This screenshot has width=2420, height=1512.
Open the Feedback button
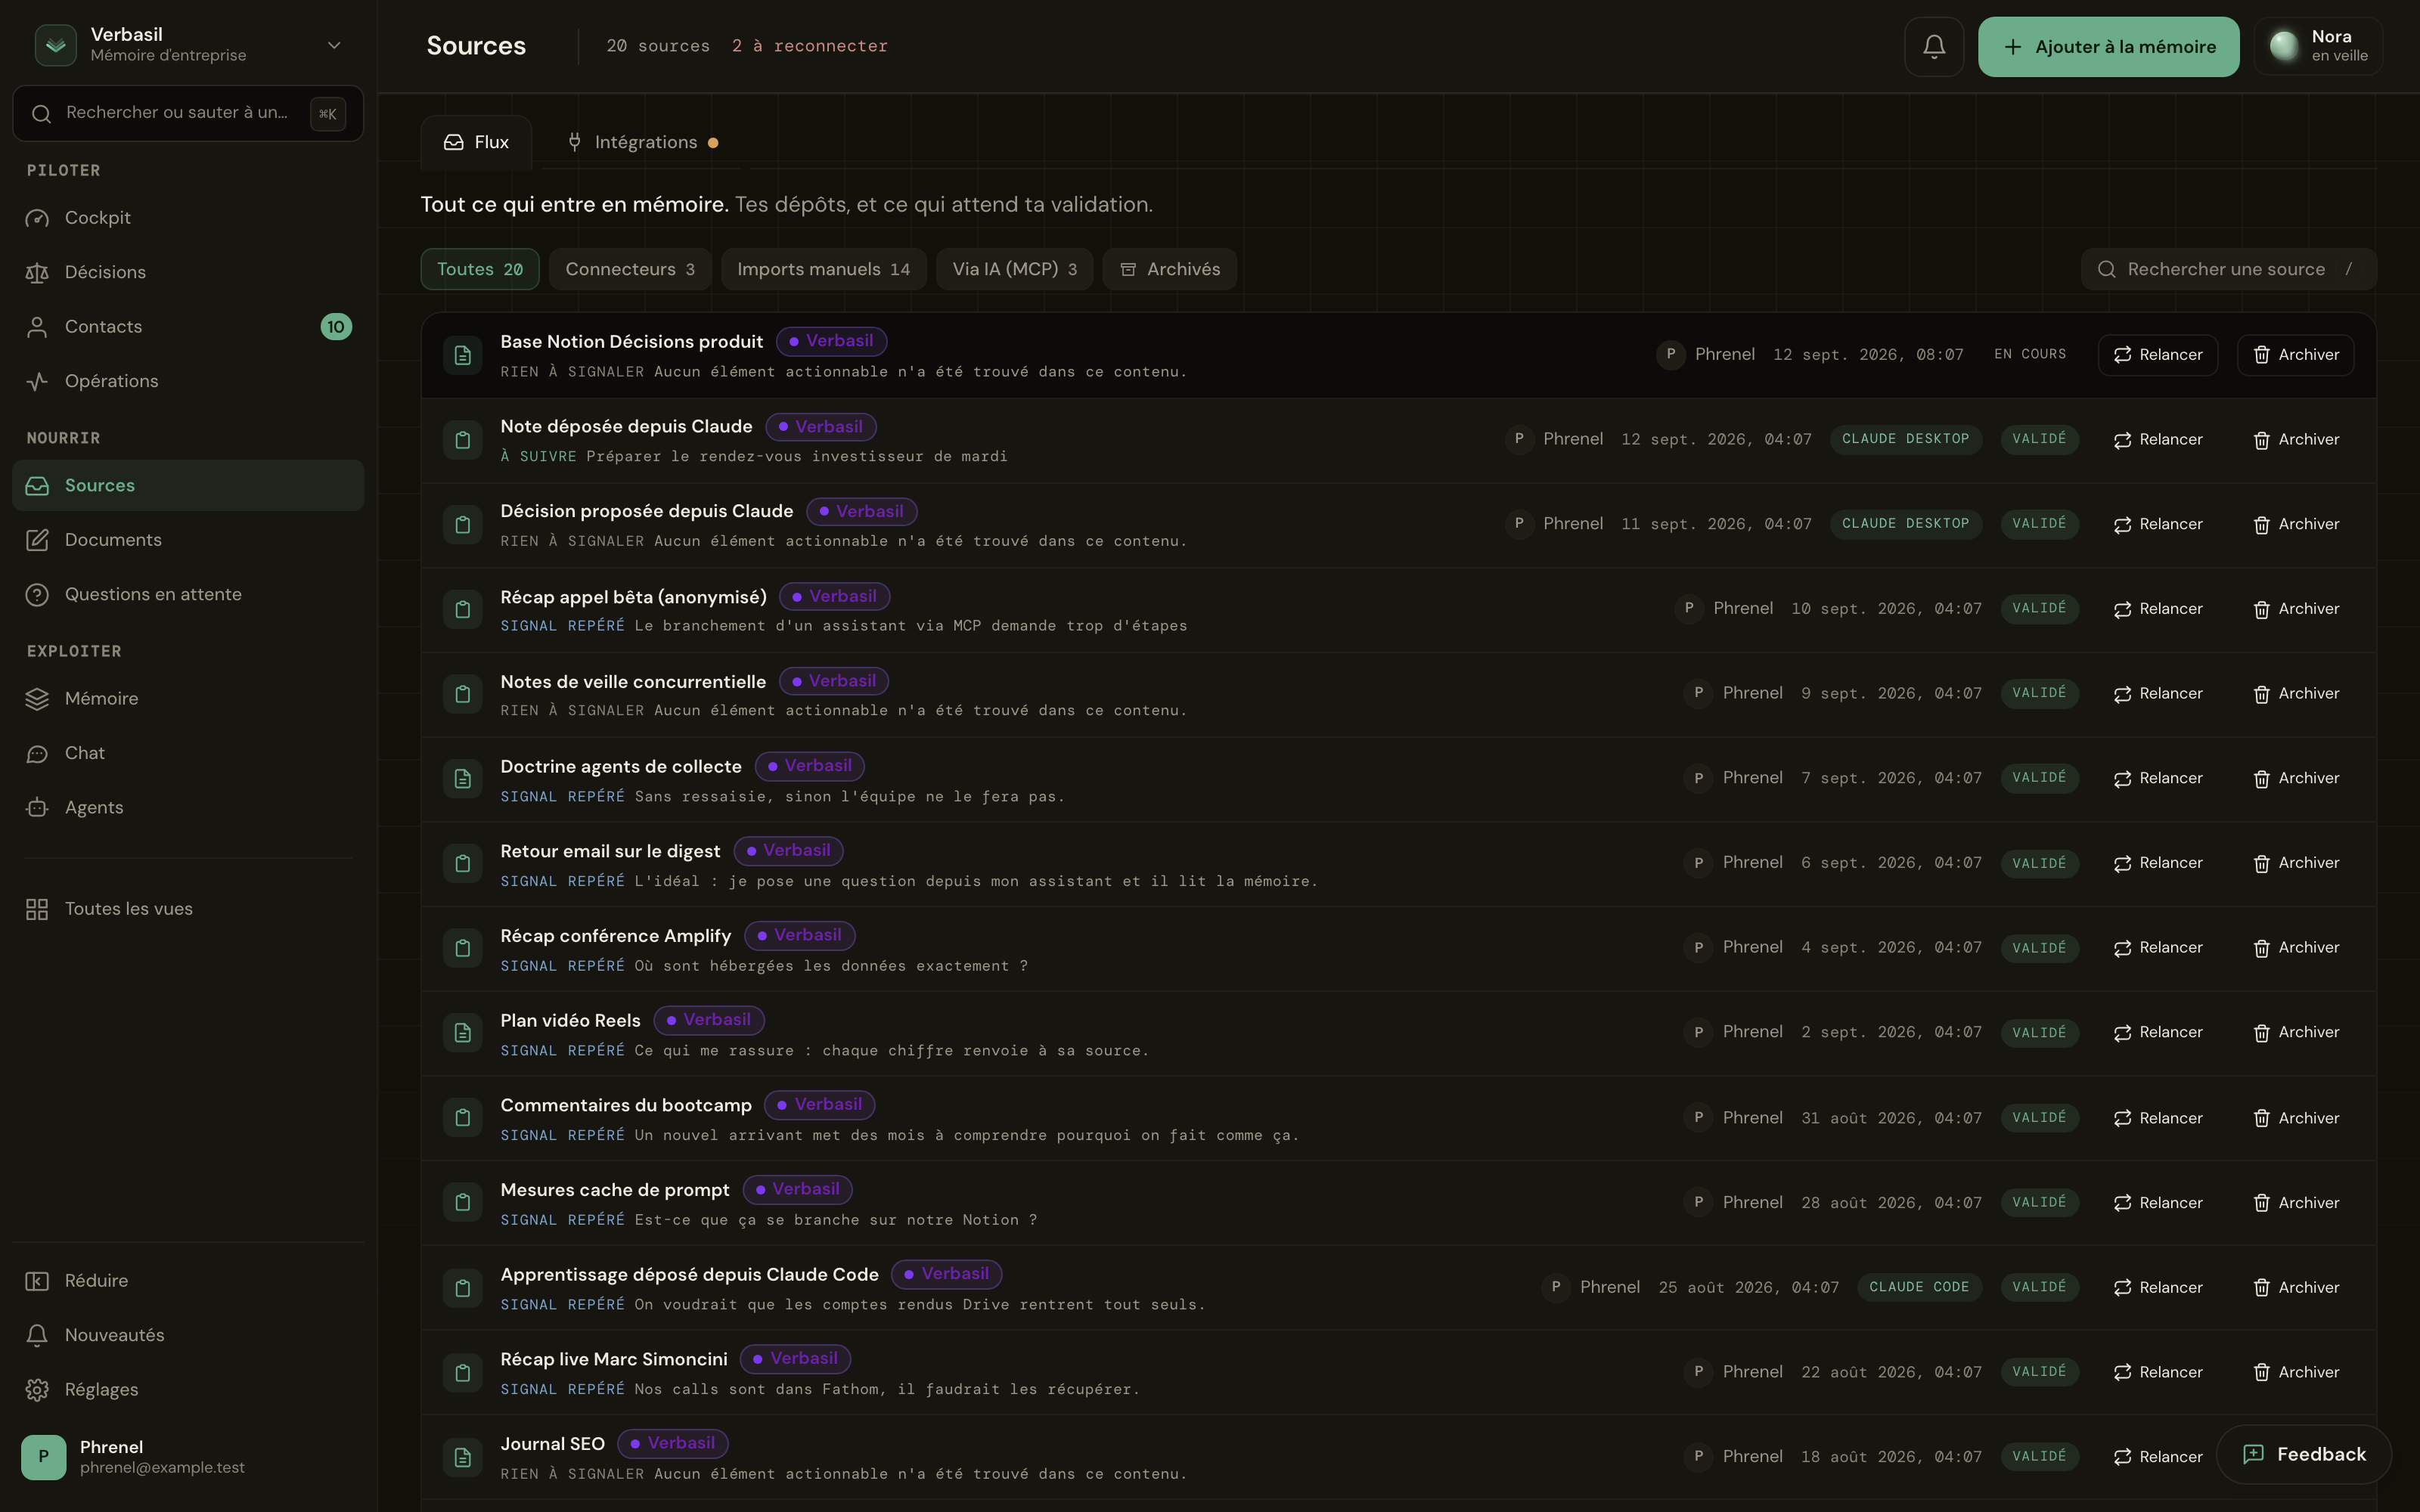[2303, 1454]
